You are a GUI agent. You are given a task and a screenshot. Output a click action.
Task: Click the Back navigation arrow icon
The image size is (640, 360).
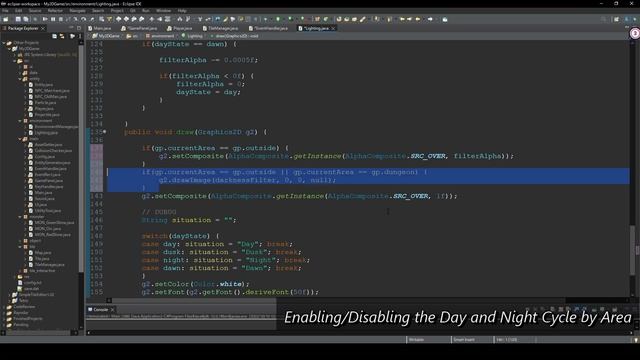(x=418, y=19)
